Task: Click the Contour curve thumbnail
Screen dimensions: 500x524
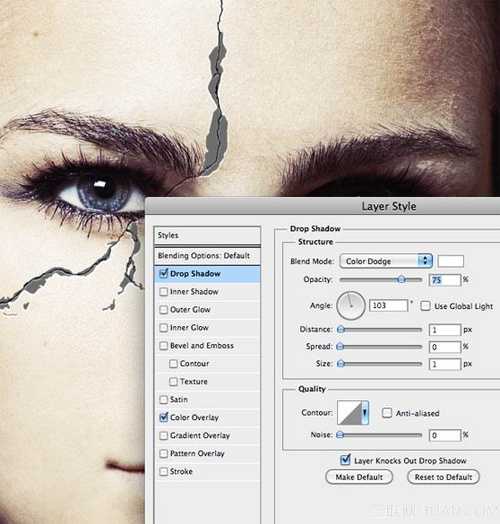Action: tap(350, 413)
